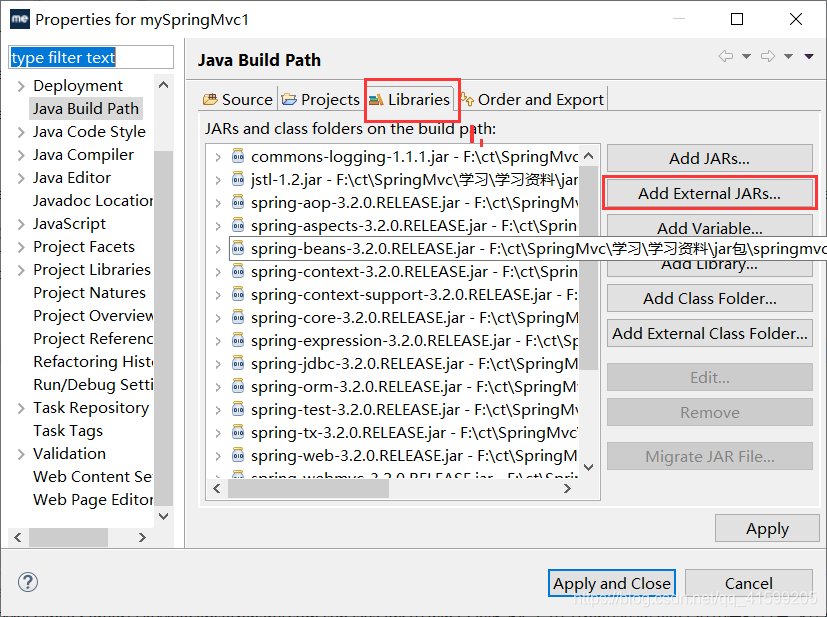Screen dimensions: 827x617
Task: Click the Add JARs... button
Action: click(x=709, y=158)
